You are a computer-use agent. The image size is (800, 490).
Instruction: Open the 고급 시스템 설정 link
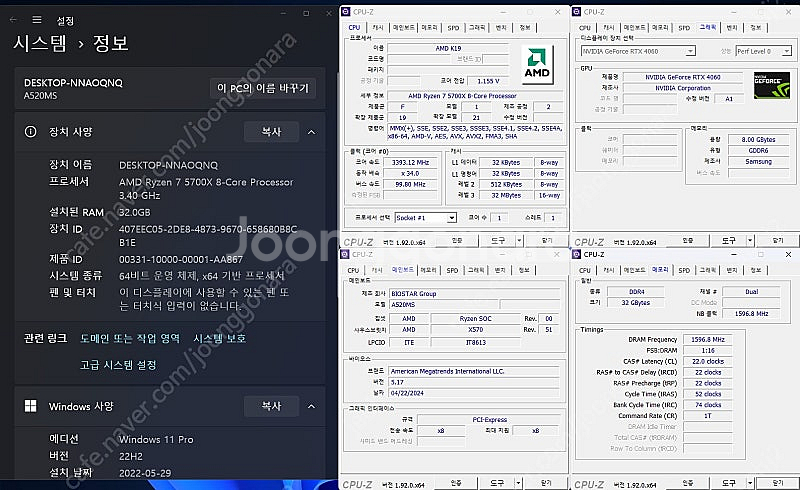pyautogui.click(x=118, y=365)
